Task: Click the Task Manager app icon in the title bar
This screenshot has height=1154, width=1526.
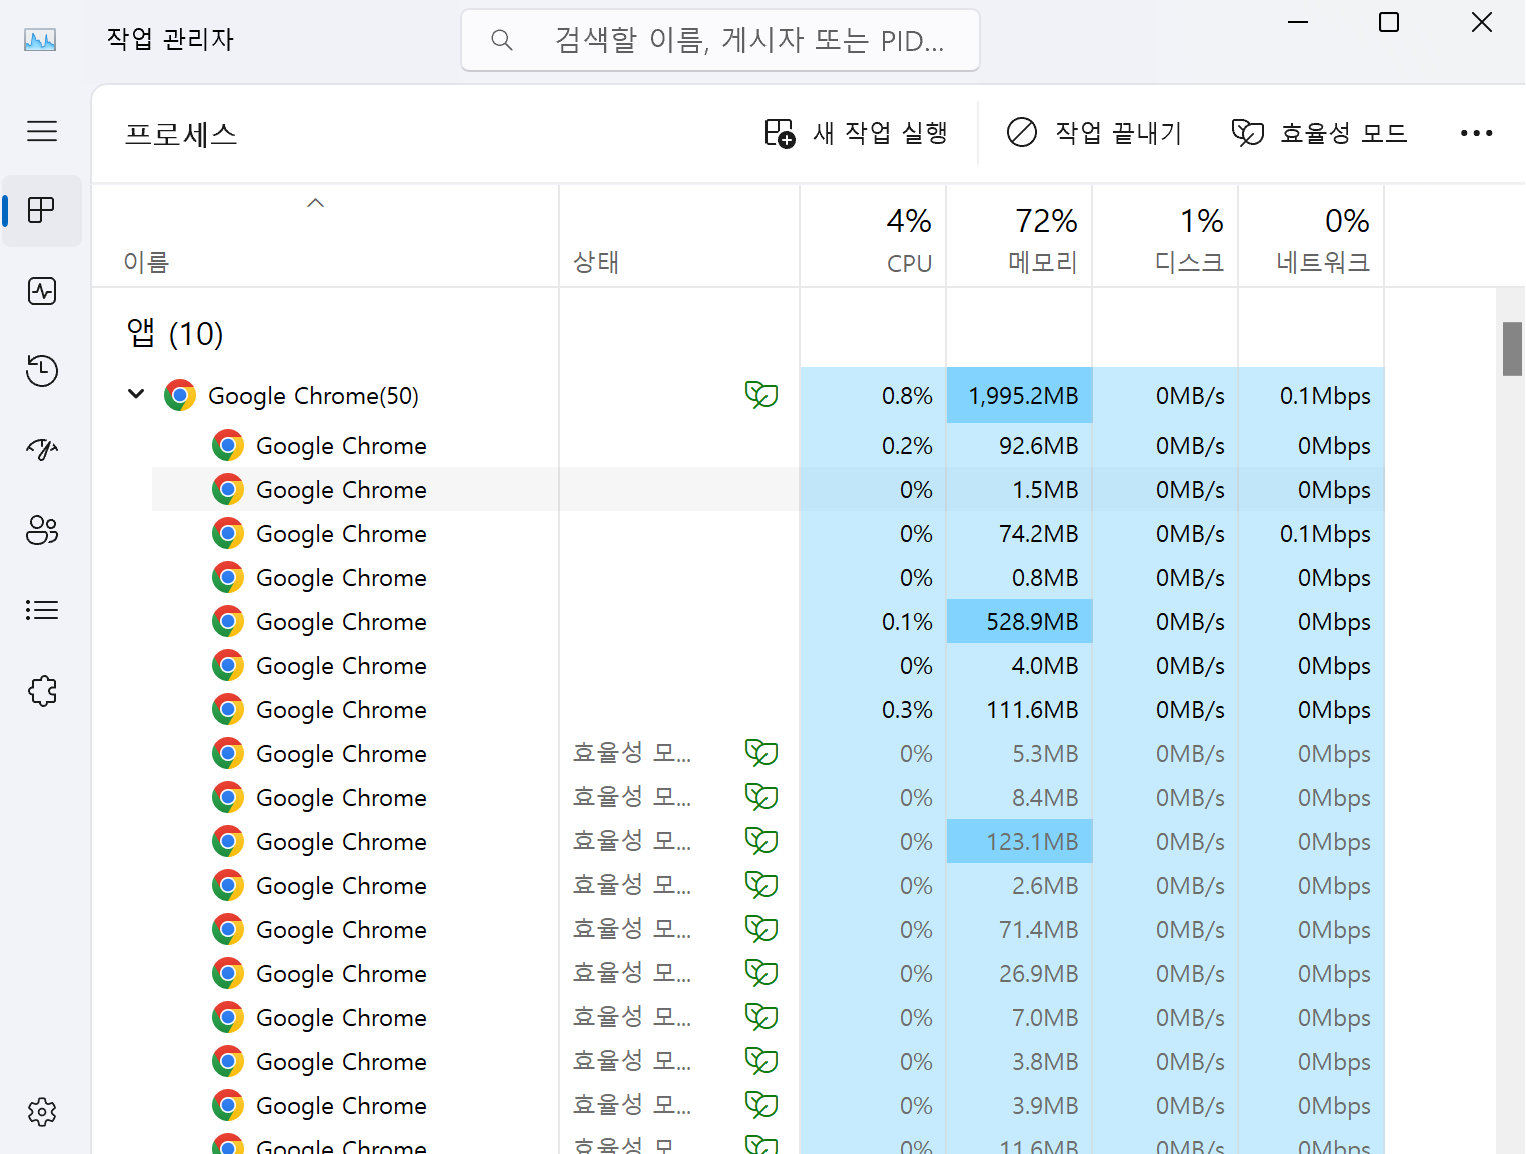Action: pos(40,40)
